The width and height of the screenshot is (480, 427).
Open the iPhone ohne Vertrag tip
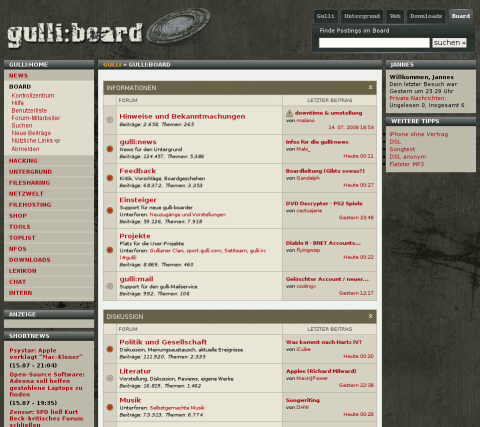pyautogui.click(x=419, y=134)
